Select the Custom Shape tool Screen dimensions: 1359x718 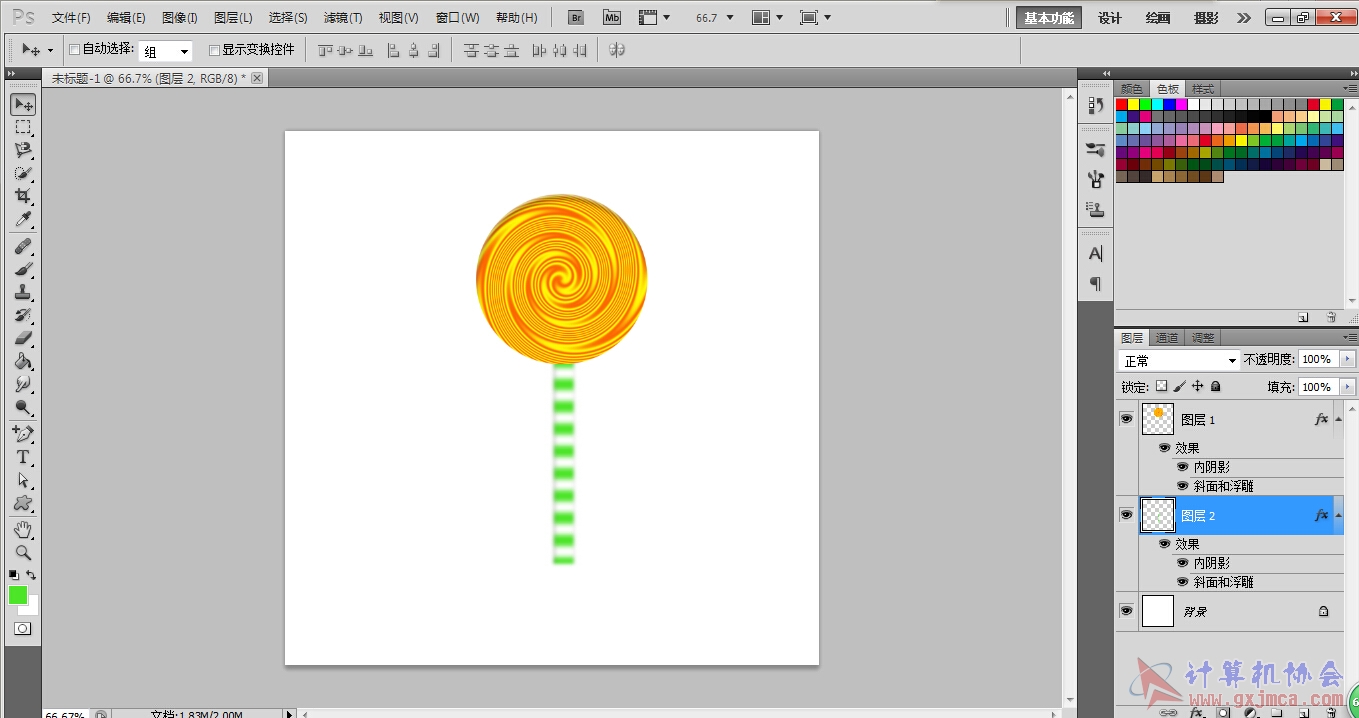pos(23,503)
